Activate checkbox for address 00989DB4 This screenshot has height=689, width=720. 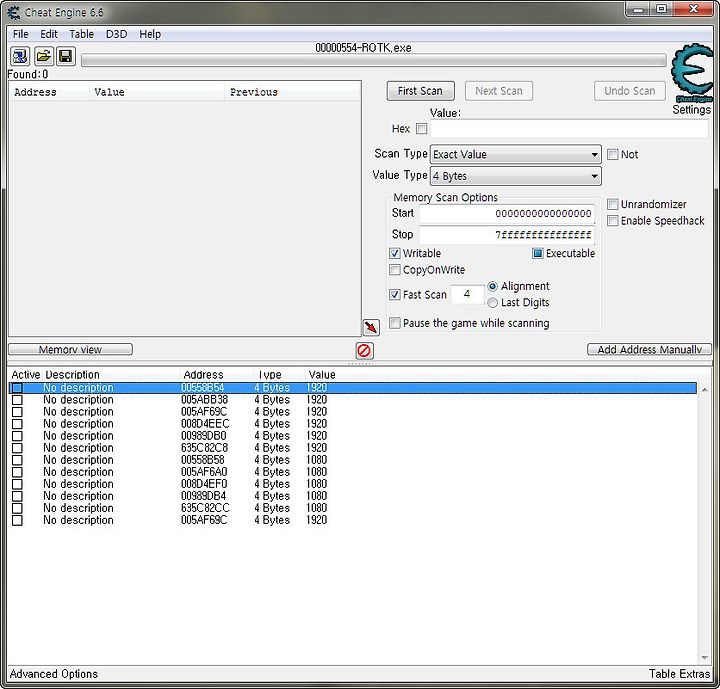(x=17, y=496)
